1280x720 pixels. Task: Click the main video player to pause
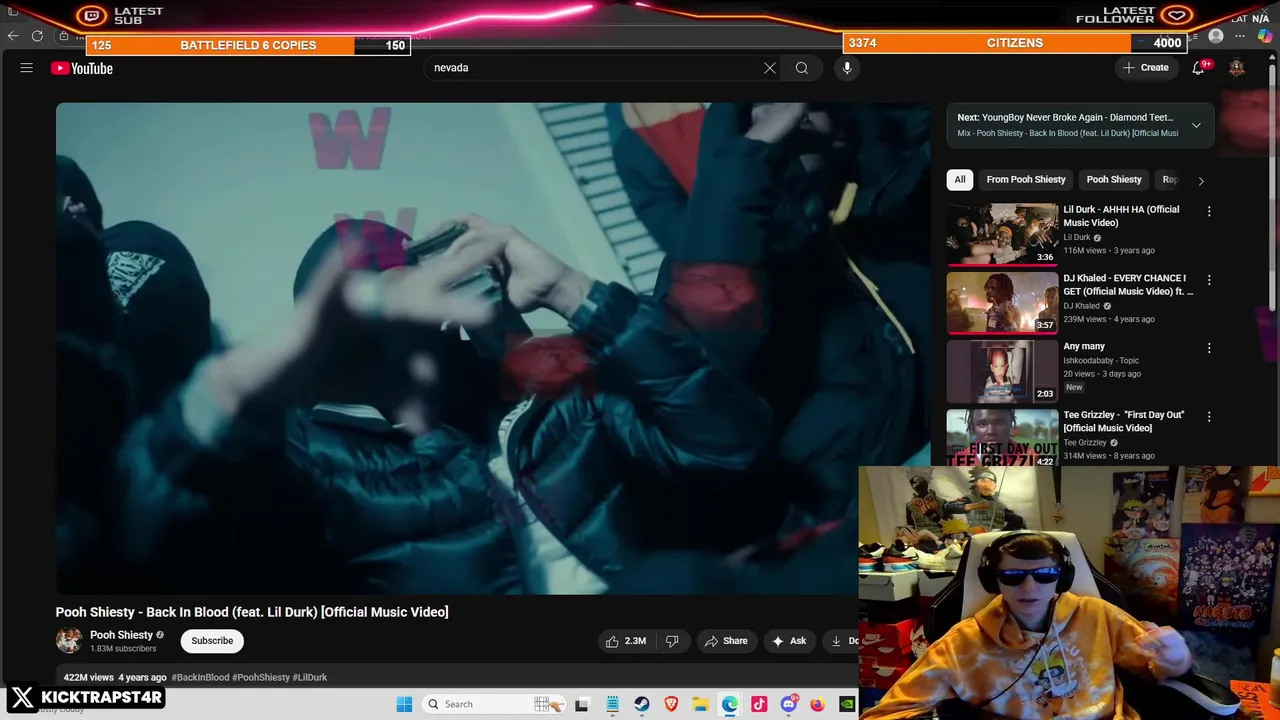coord(493,348)
